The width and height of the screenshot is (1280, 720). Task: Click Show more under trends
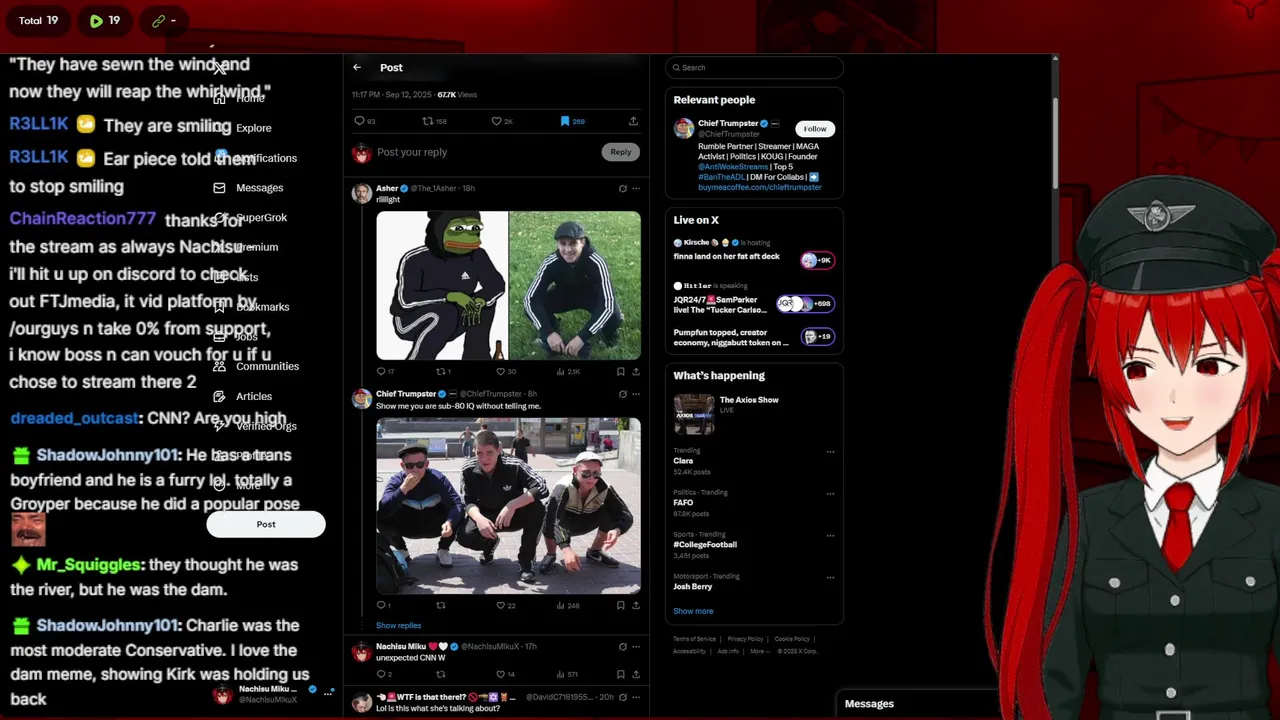pyautogui.click(x=693, y=611)
